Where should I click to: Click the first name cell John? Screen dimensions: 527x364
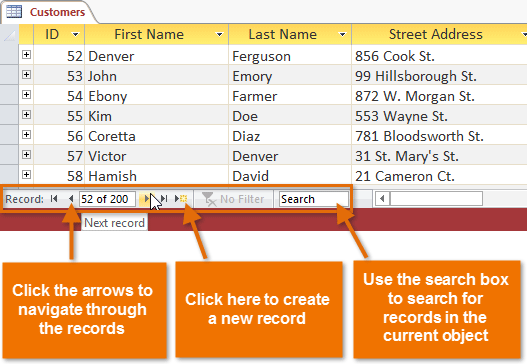click(156, 76)
